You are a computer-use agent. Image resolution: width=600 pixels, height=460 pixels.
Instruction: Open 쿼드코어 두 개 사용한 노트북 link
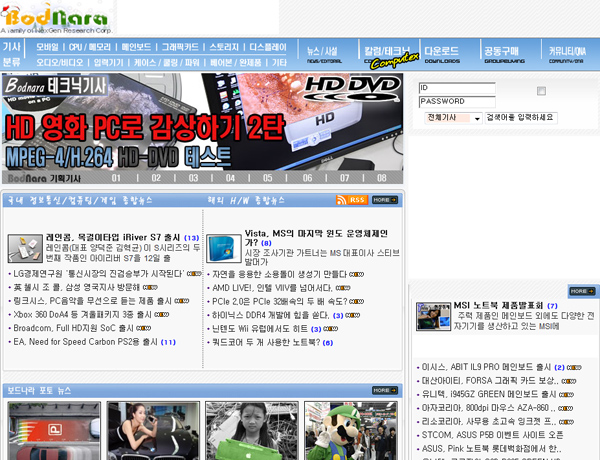click(x=266, y=342)
